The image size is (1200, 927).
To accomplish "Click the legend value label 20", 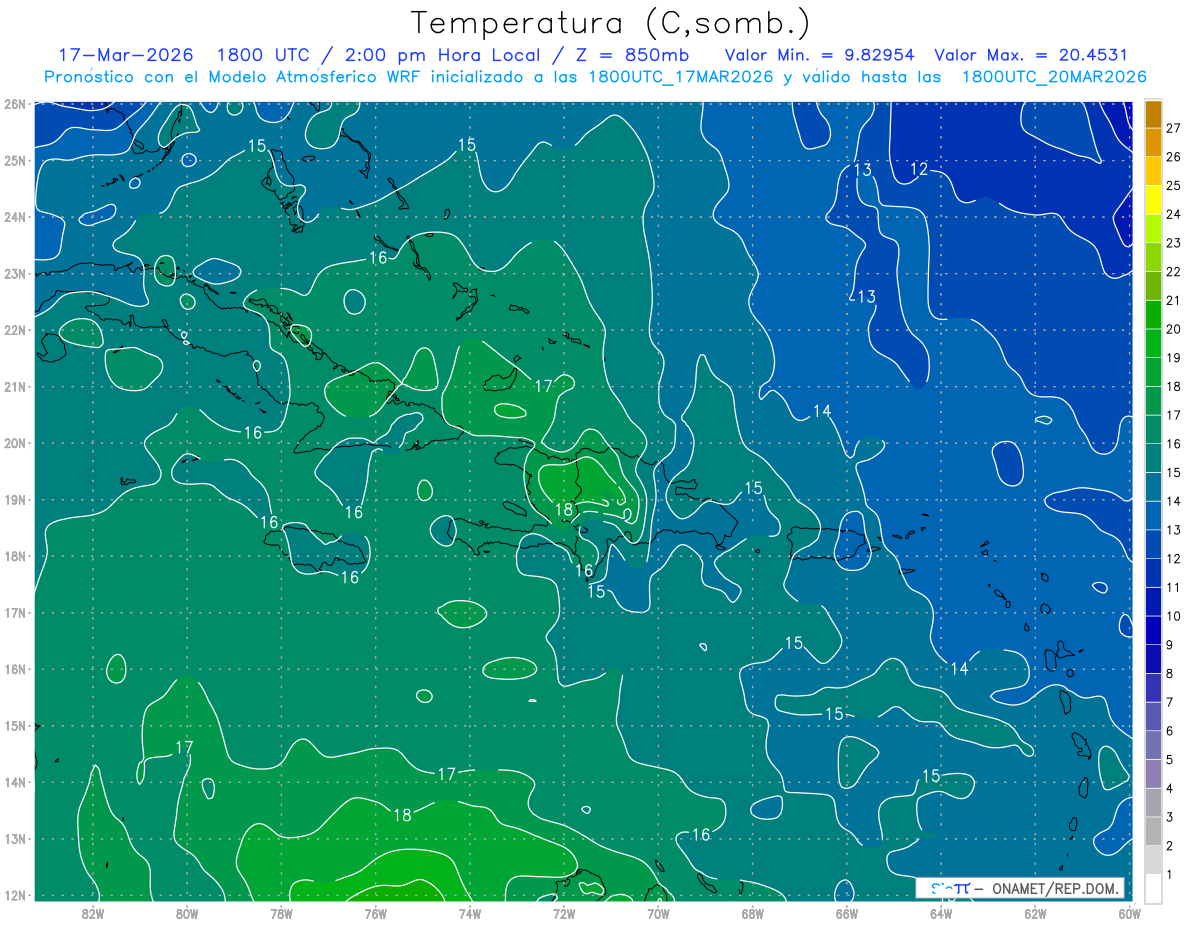I will pos(1173,329).
